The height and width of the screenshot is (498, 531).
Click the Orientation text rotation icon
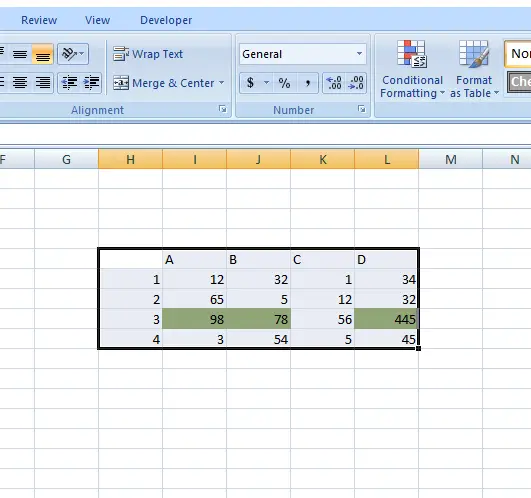click(73, 54)
